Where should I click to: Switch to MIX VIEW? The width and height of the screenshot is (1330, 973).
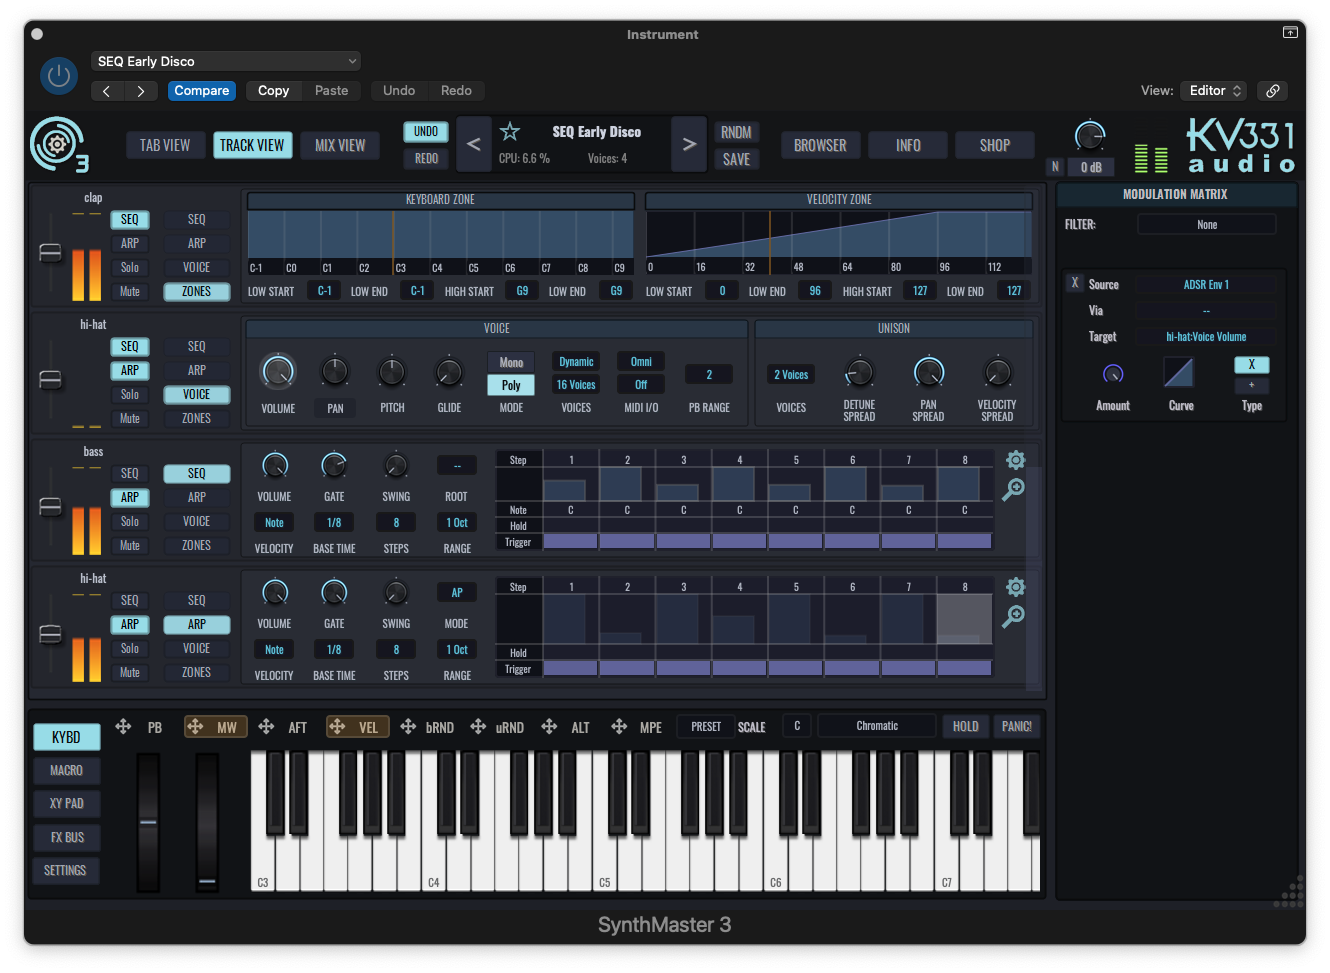point(340,145)
